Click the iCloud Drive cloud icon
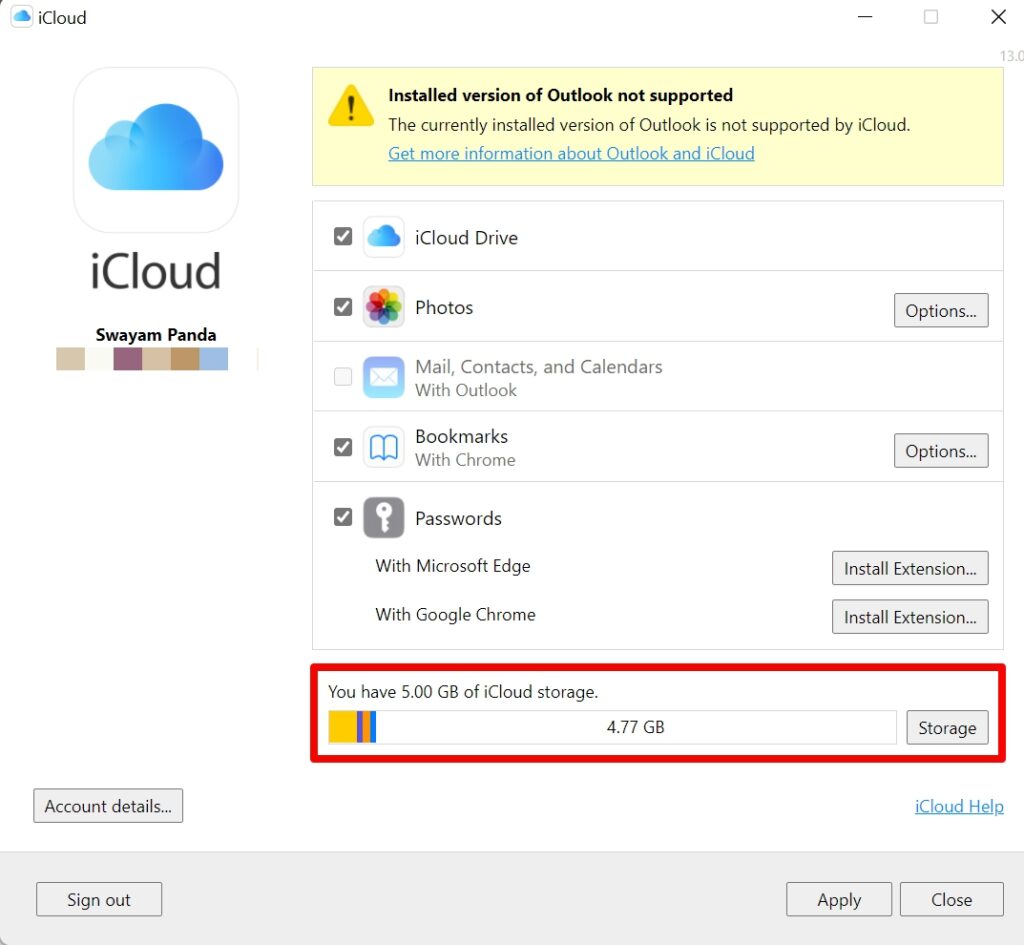 point(383,237)
